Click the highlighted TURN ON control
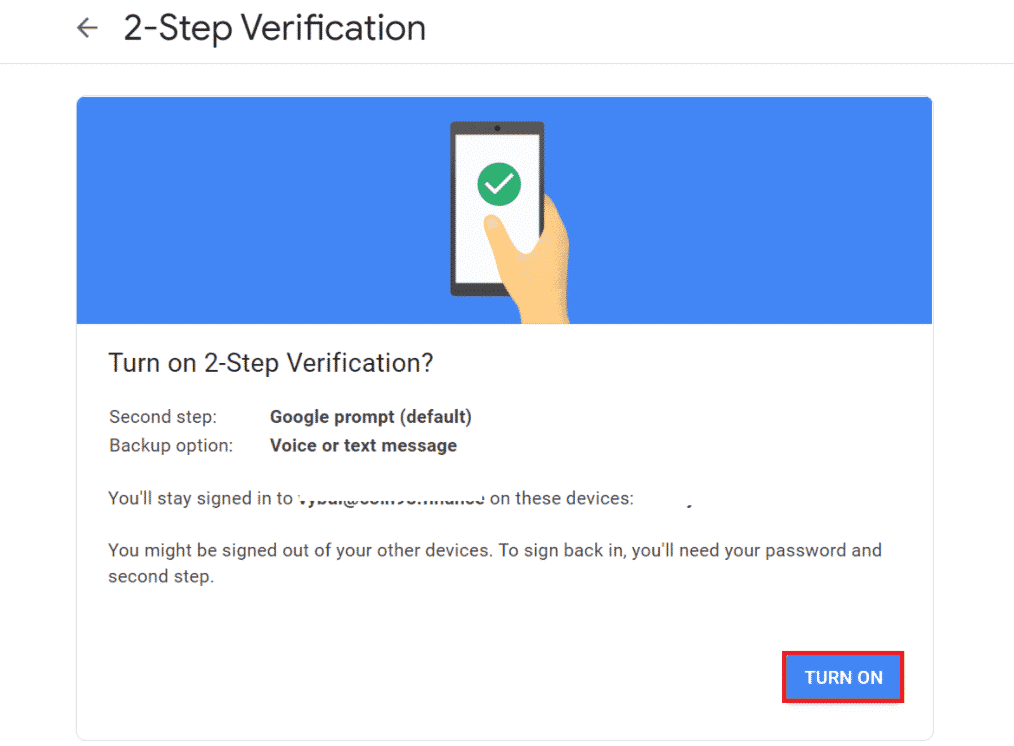This screenshot has width=1014, height=746. [842, 677]
